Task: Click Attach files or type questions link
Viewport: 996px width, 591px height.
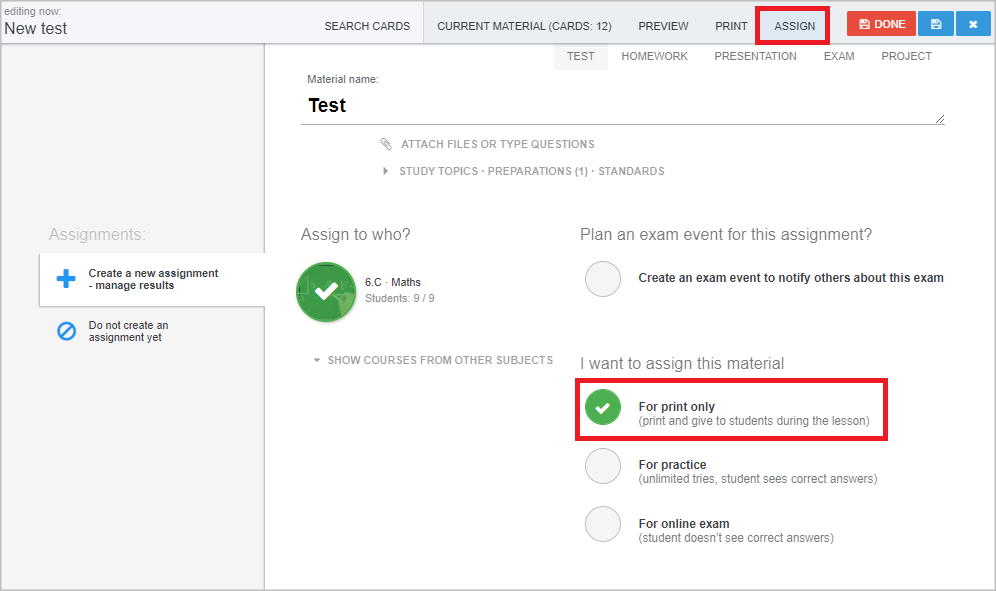Action: [x=498, y=144]
